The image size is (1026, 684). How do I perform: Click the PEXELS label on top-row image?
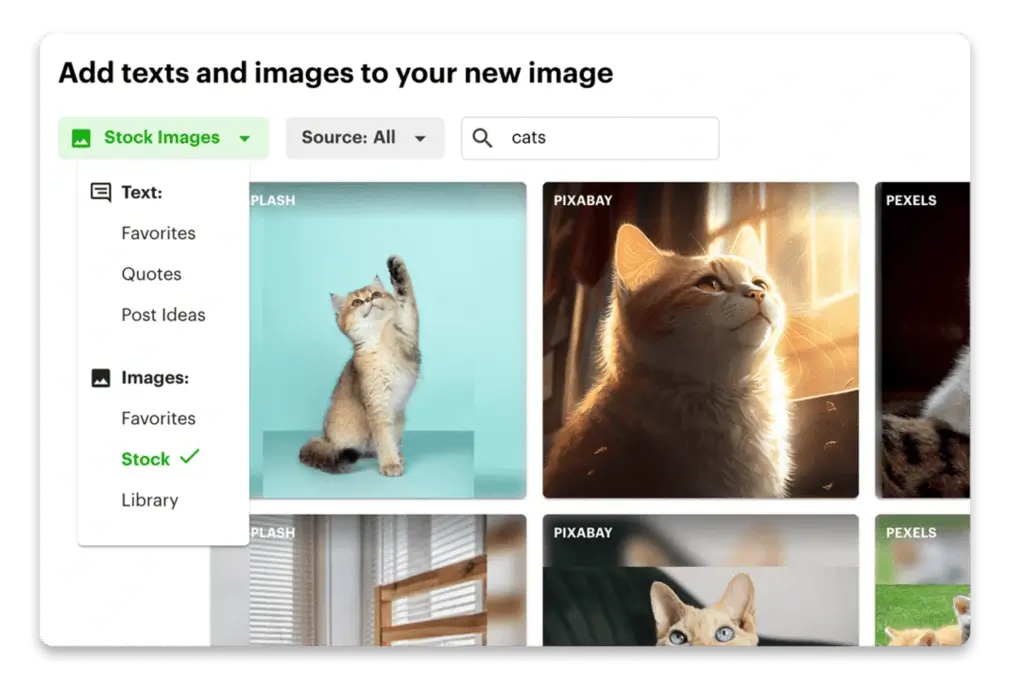point(911,200)
